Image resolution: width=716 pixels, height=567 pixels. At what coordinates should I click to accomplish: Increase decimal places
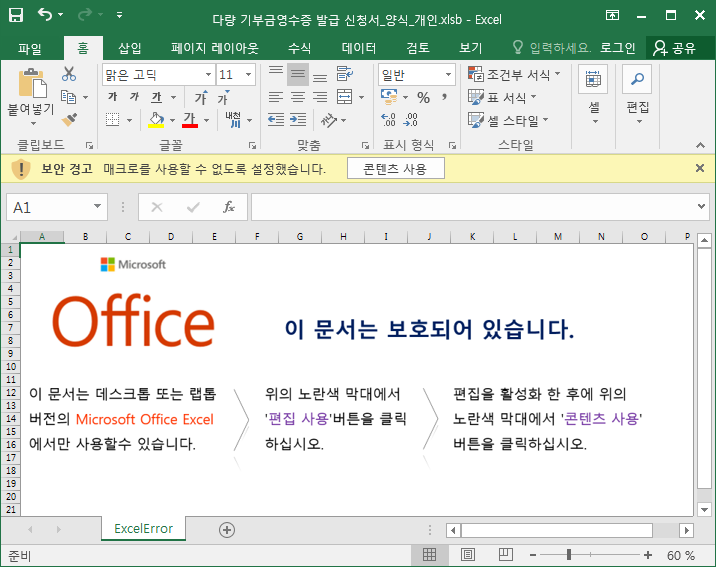389,120
